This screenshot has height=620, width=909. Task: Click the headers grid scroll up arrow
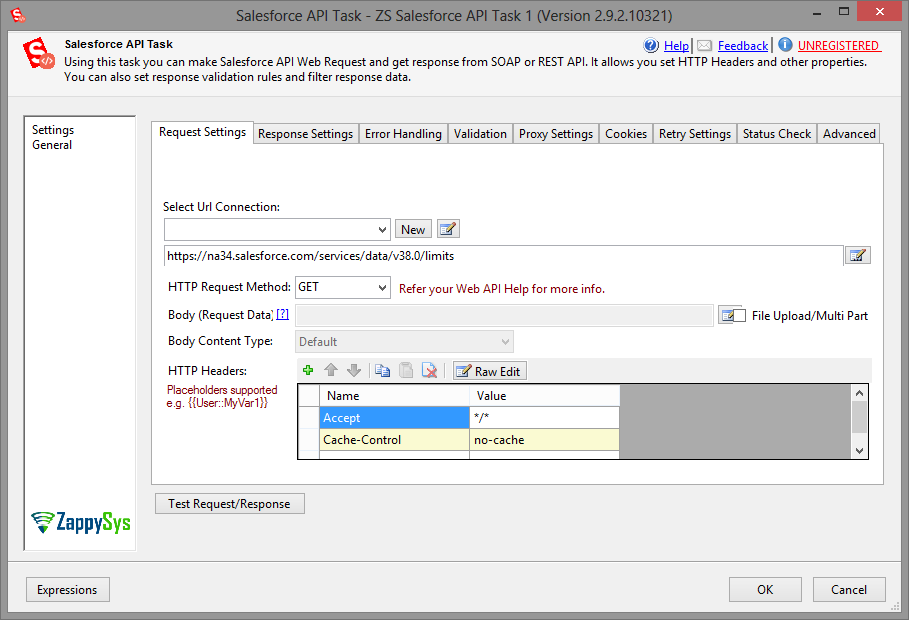[x=859, y=393]
